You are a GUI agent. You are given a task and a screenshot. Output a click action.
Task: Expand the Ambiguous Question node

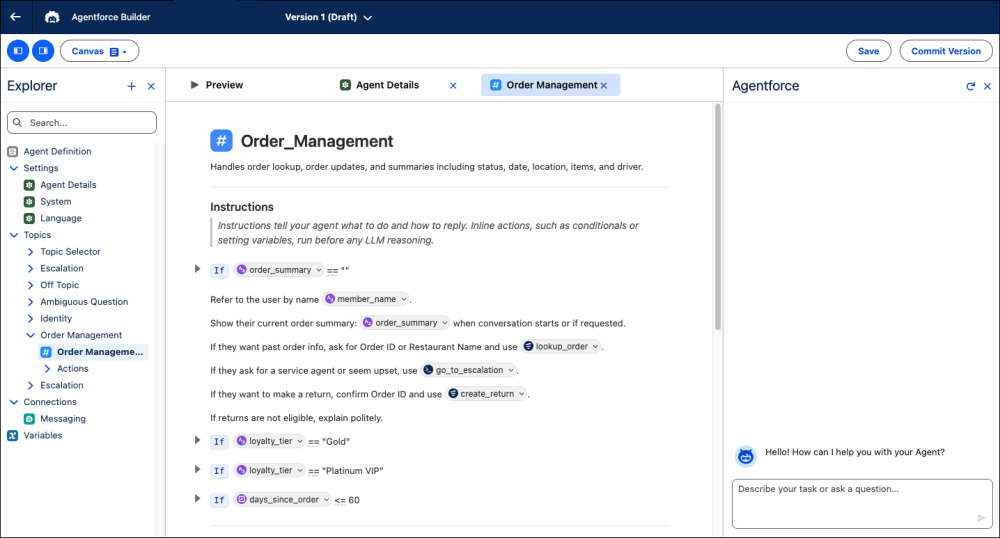click(x=31, y=302)
